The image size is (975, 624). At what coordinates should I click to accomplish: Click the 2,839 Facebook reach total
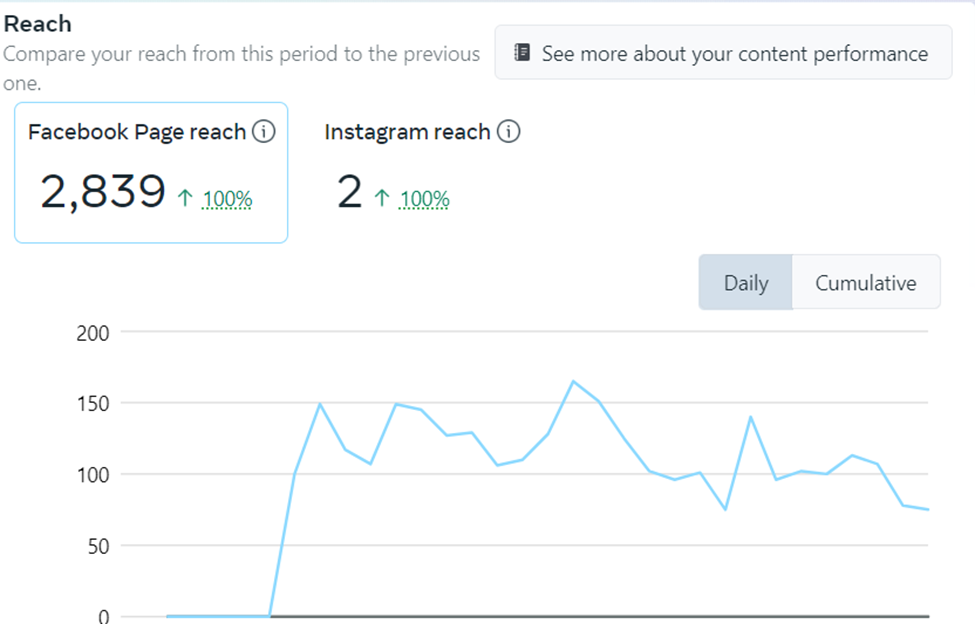pyautogui.click(x=102, y=192)
